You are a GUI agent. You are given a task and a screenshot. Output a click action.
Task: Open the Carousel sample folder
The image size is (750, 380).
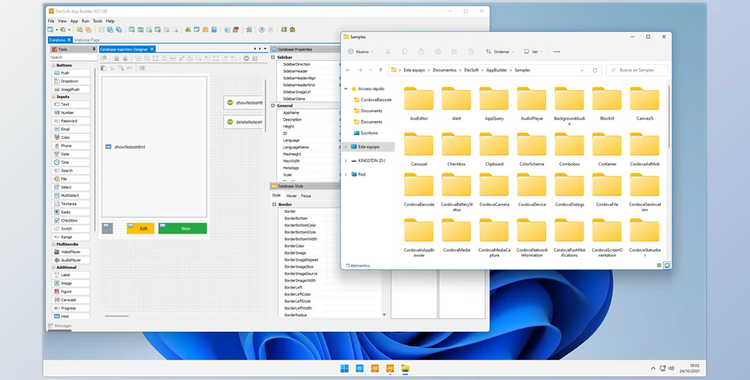pos(419,149)
